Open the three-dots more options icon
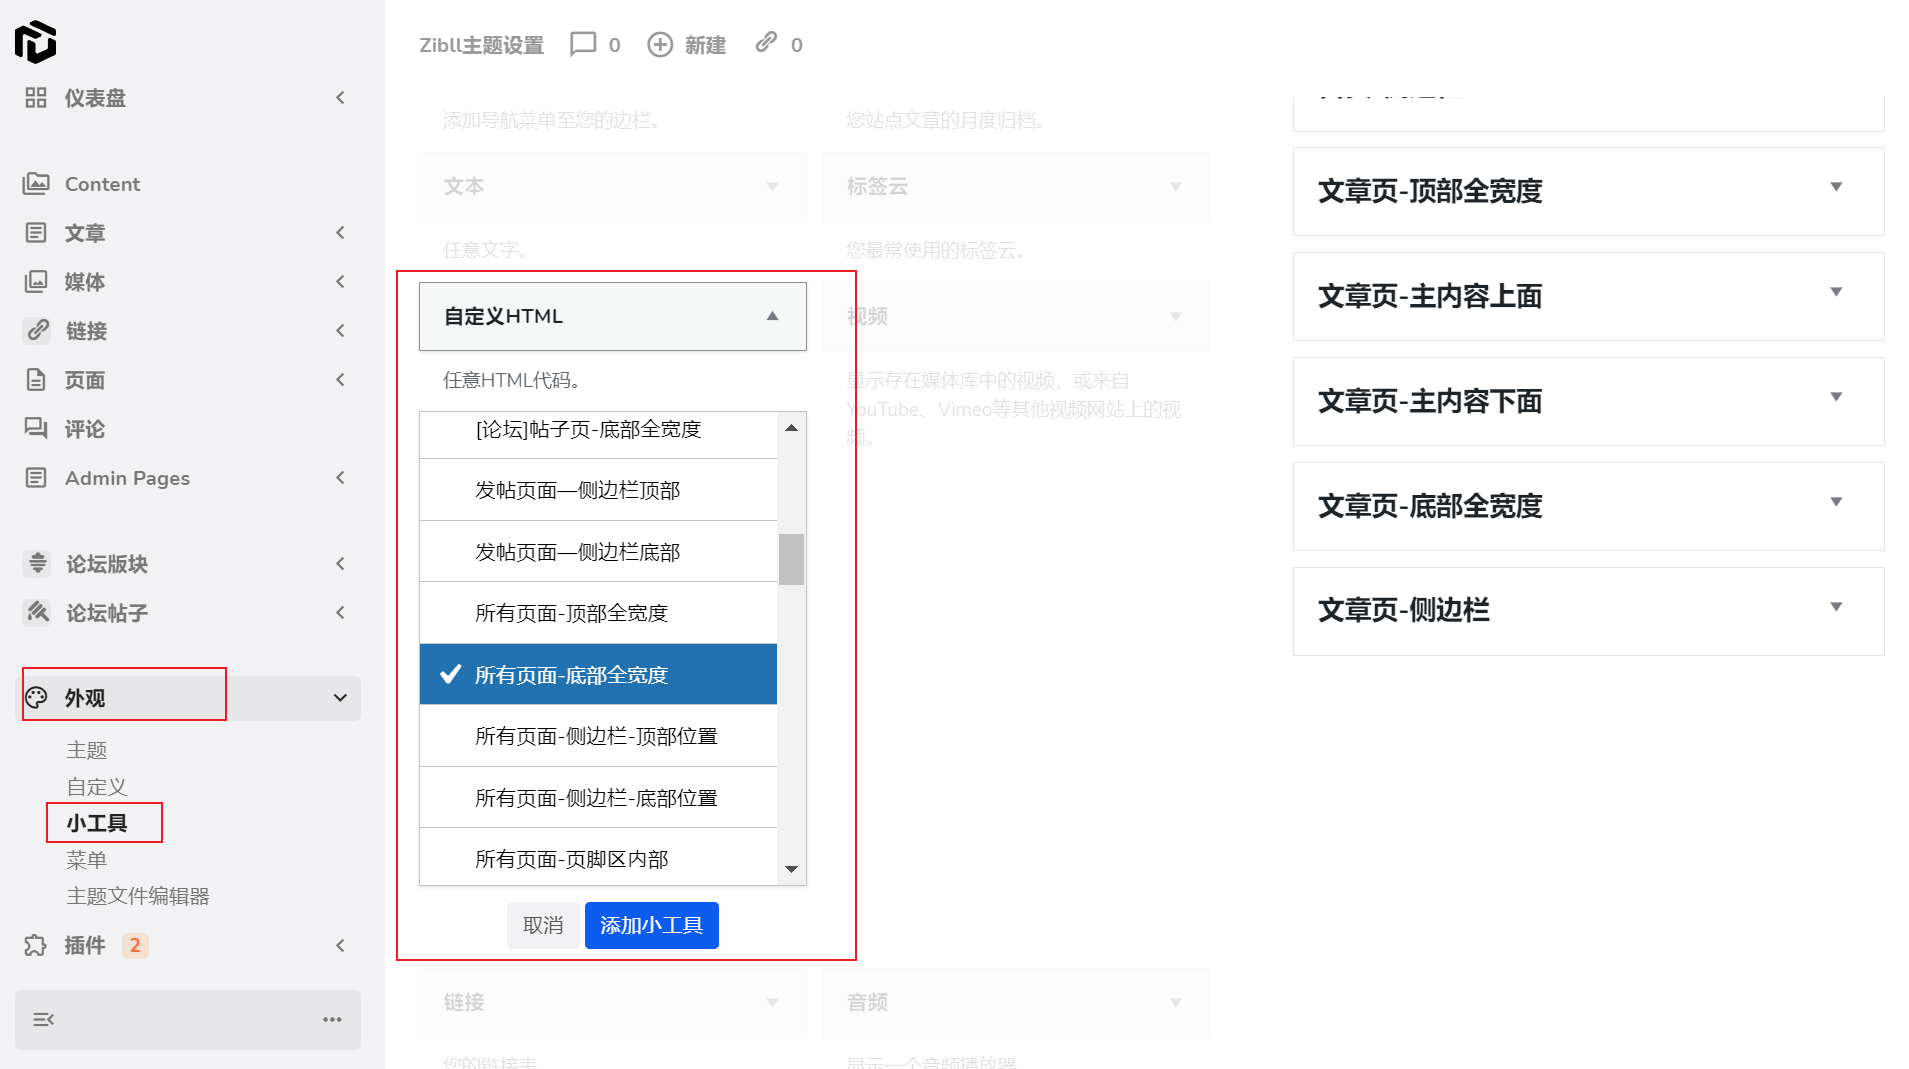This screenshot has height=1069, width=1909. point(332,1019)
